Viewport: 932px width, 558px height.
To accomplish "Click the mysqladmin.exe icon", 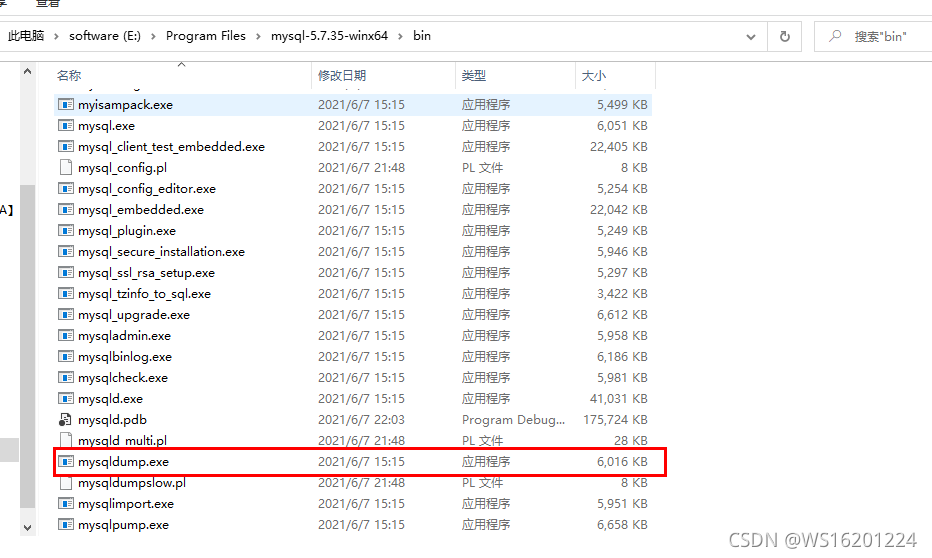I will (x=65, y=335).
